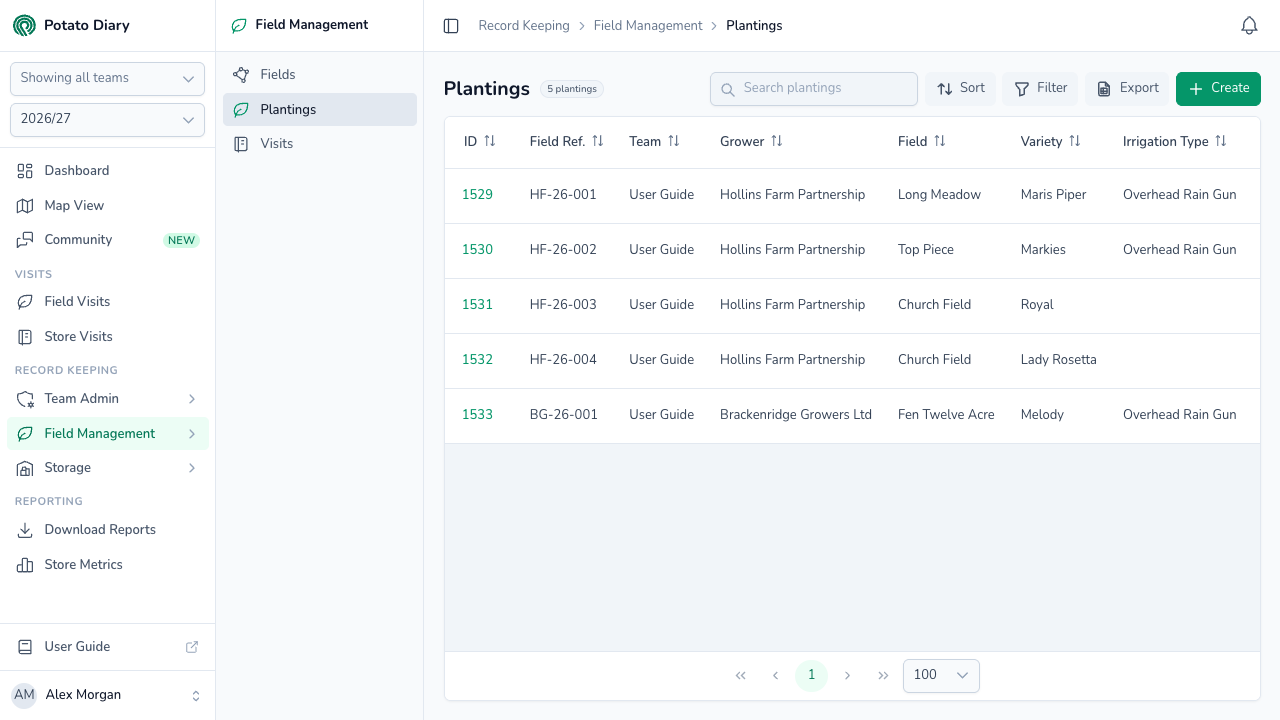Expand the Storage section
The height and width of the screenshot is (720, 1280).
107,468
